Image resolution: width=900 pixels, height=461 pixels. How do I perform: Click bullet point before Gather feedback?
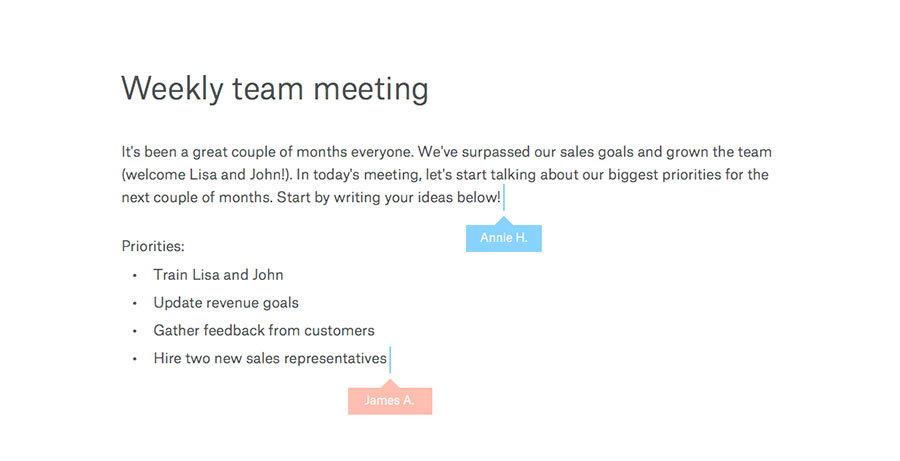(135, 331)
